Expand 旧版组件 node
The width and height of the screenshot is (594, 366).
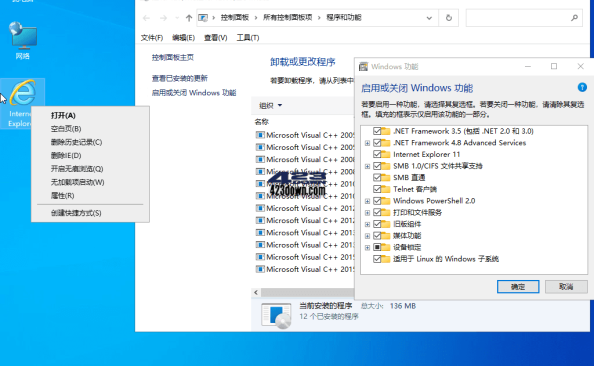coord(367,225)
